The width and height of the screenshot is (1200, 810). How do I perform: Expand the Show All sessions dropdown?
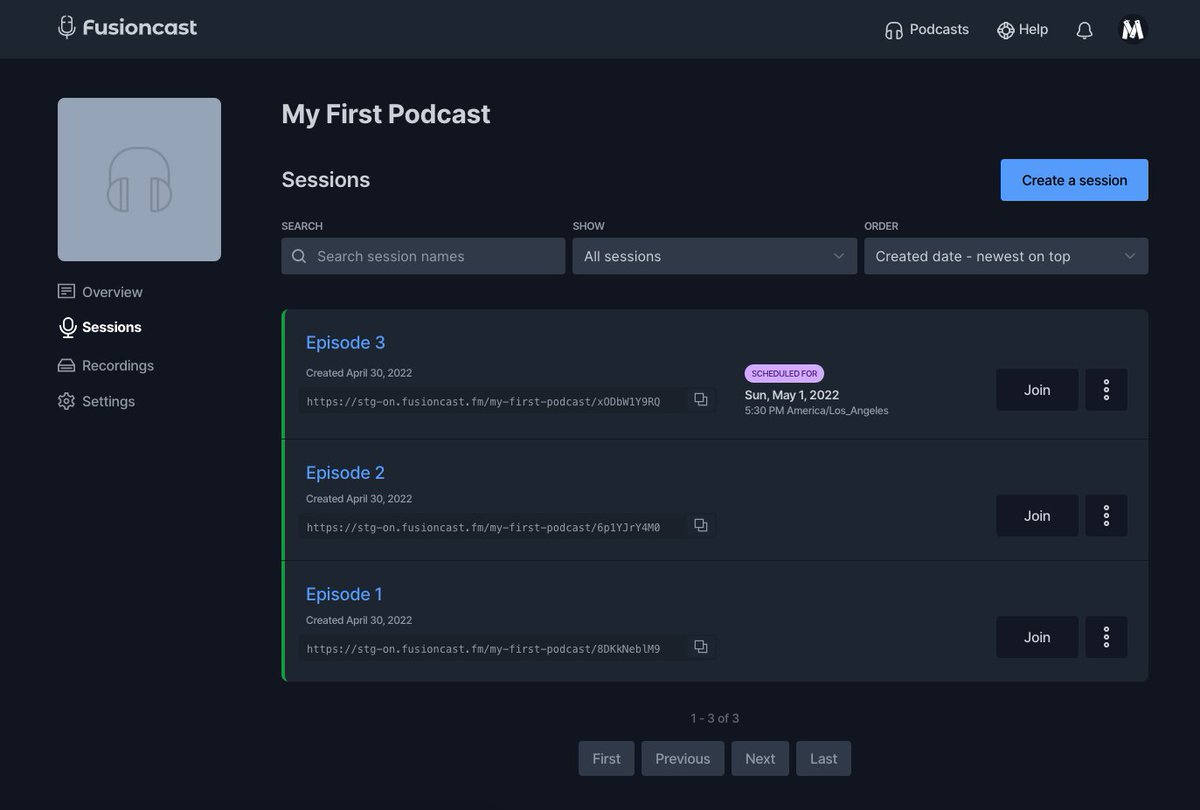[x=714, y=256]
